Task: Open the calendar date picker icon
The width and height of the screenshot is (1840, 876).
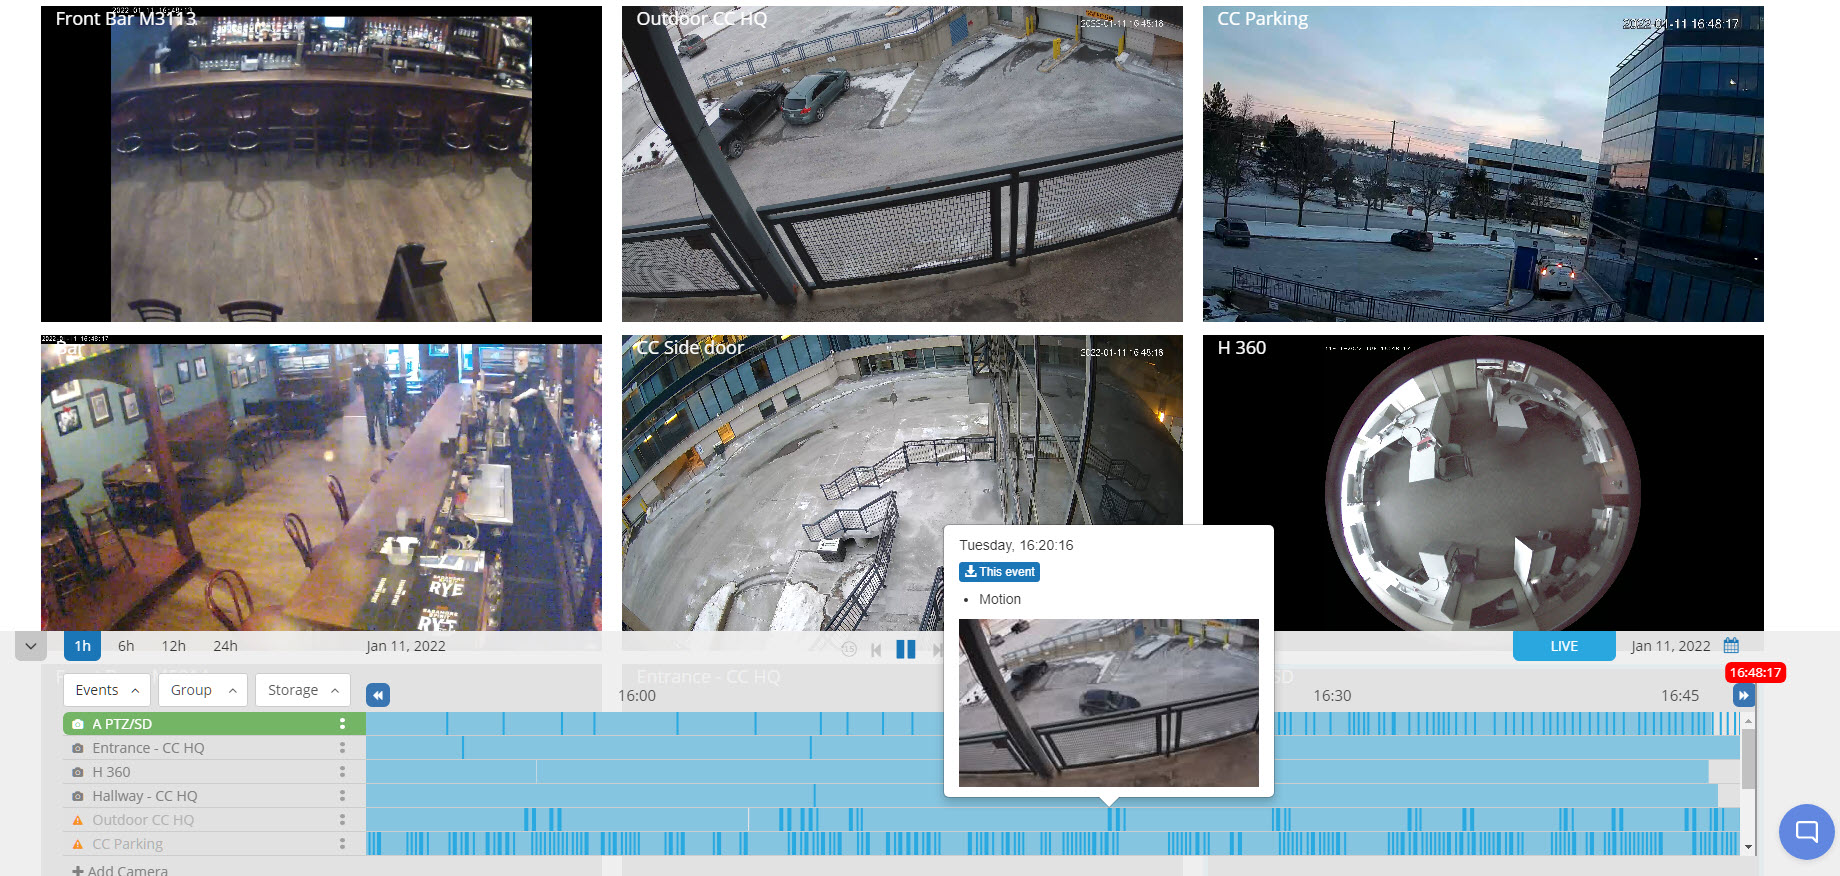Action: click(1732, 646)
